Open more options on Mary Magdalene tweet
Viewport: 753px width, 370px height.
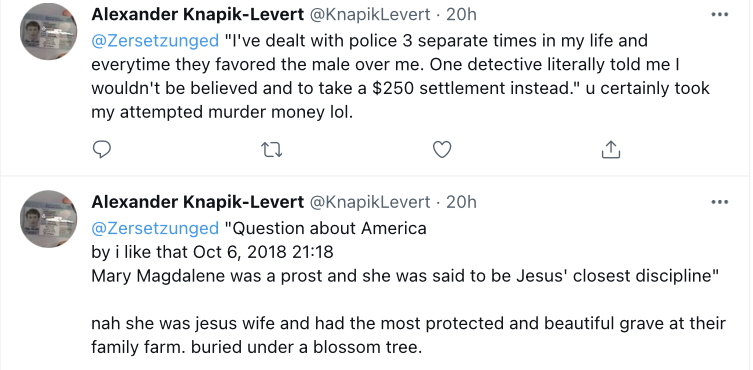719,202
